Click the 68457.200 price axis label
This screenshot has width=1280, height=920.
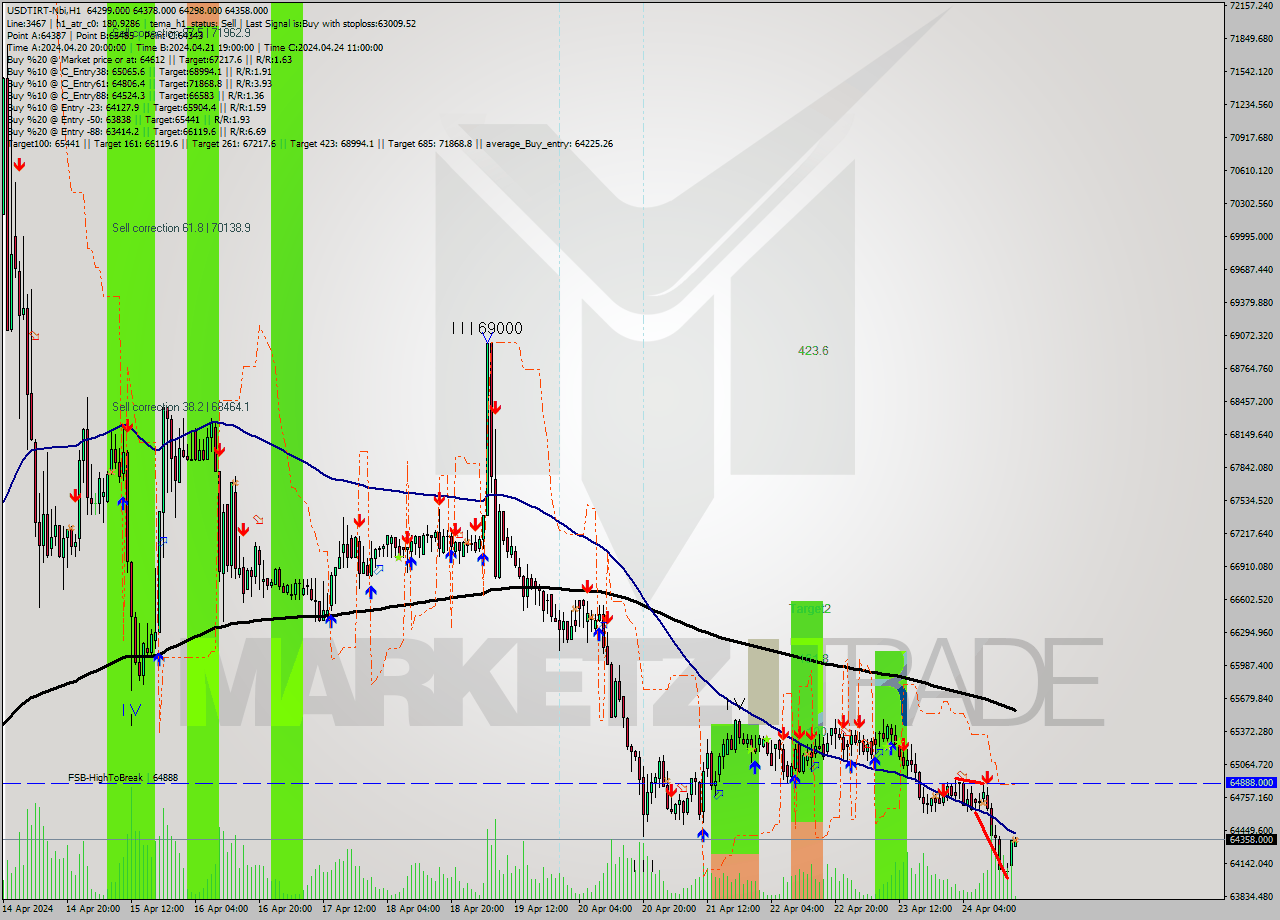tap(1250, 402)
